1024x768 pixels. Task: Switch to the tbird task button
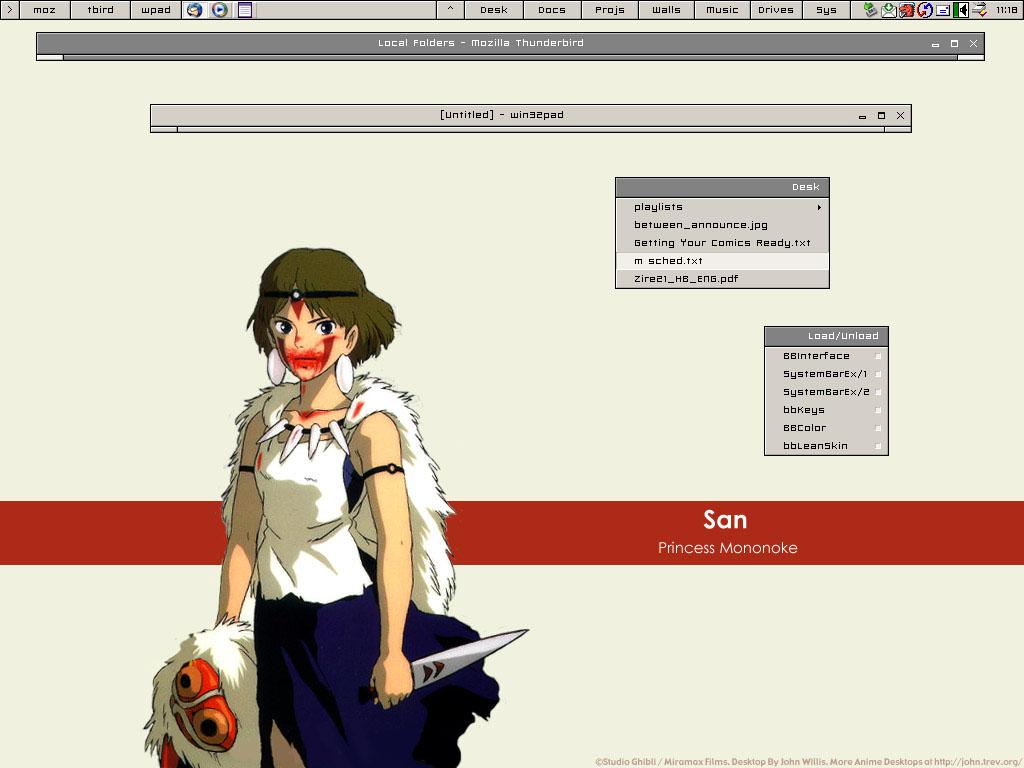tap(101, 10)
